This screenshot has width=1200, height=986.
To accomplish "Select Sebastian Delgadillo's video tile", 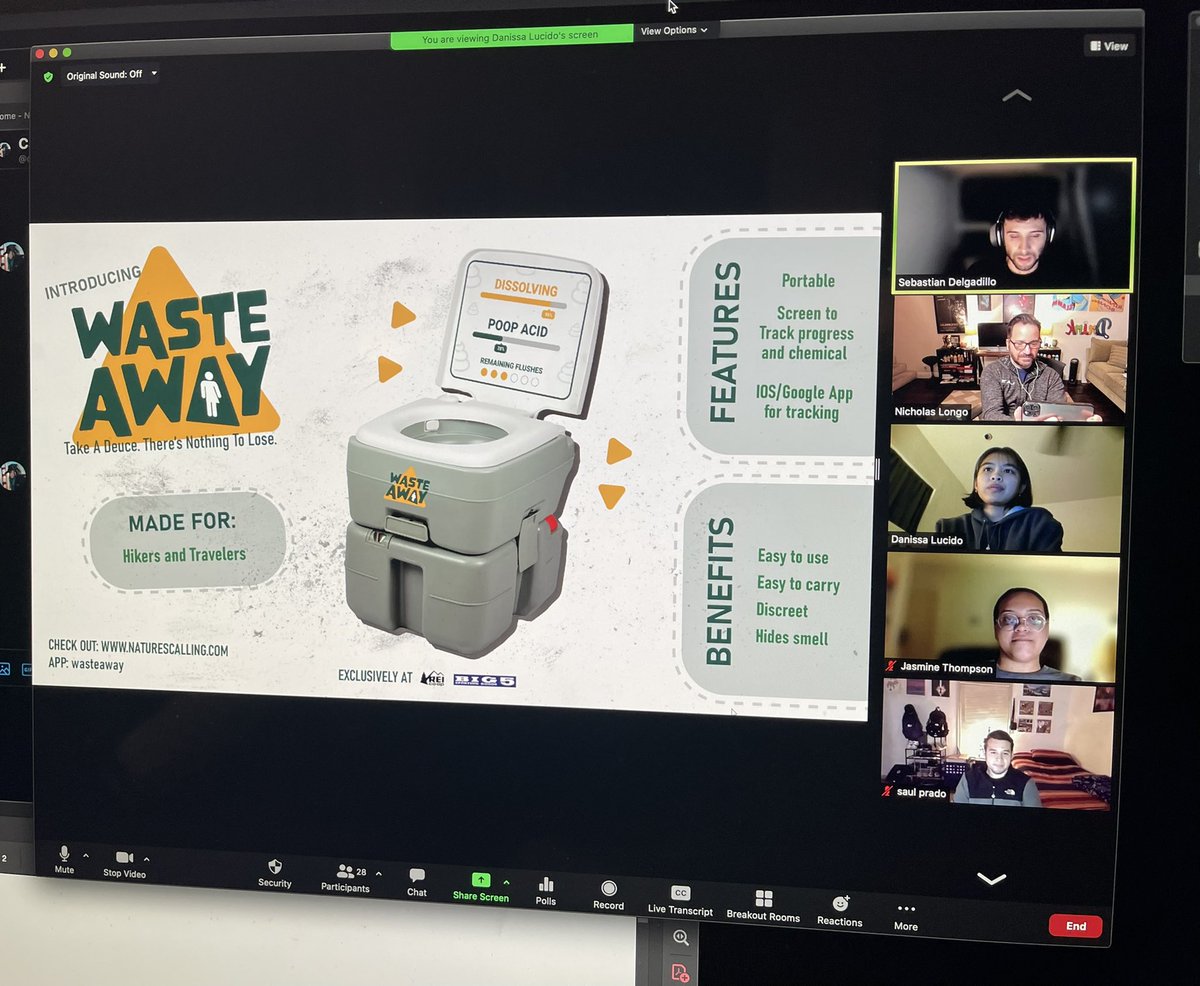I will (x=1015, y=226).
